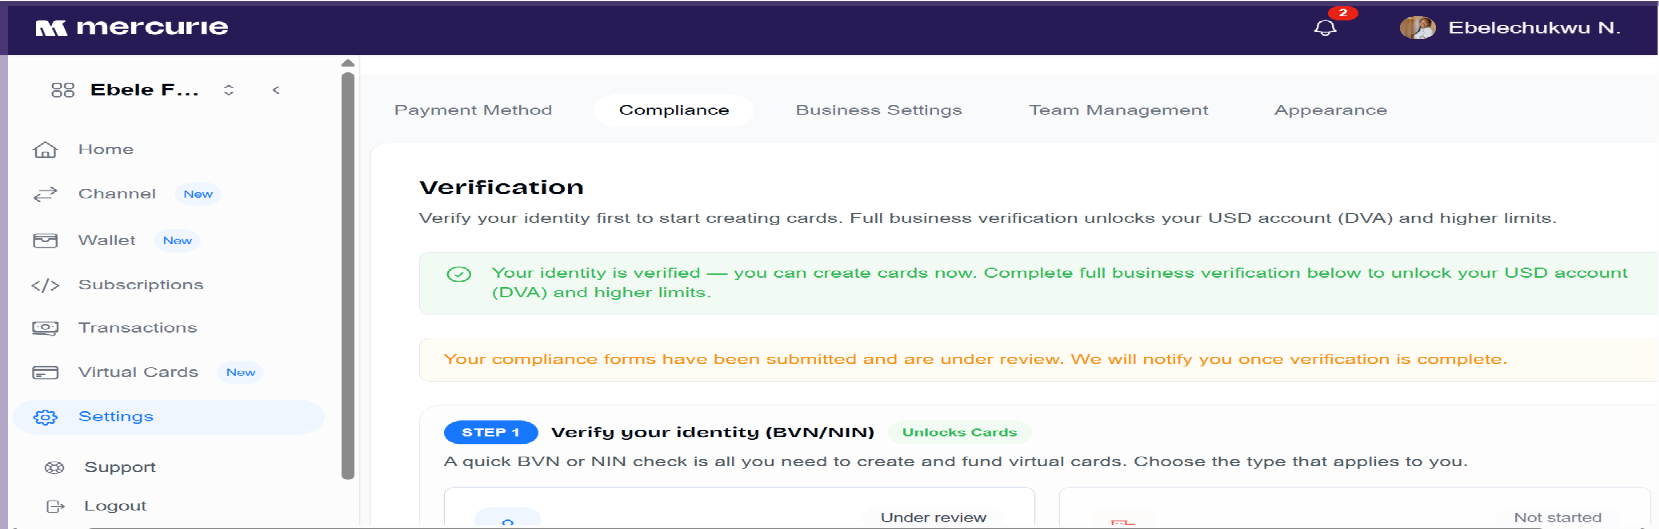Click the Logout door icon
1659x529 pixels.
click(x=55, y=506)
